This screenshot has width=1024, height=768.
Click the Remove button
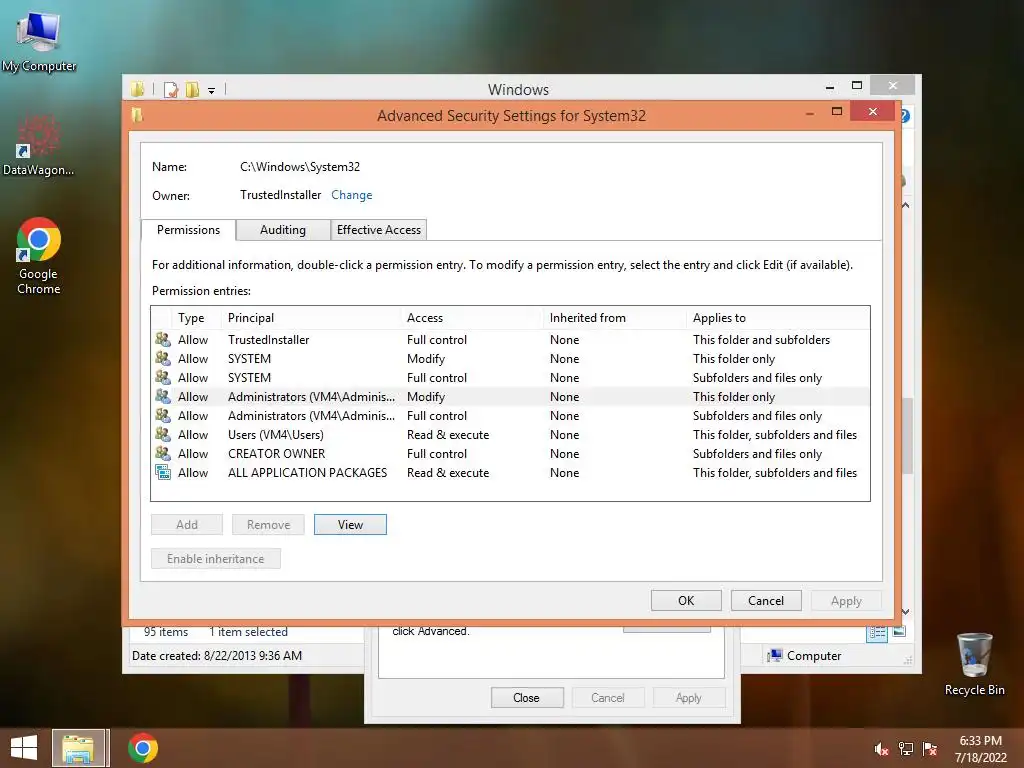268,524
